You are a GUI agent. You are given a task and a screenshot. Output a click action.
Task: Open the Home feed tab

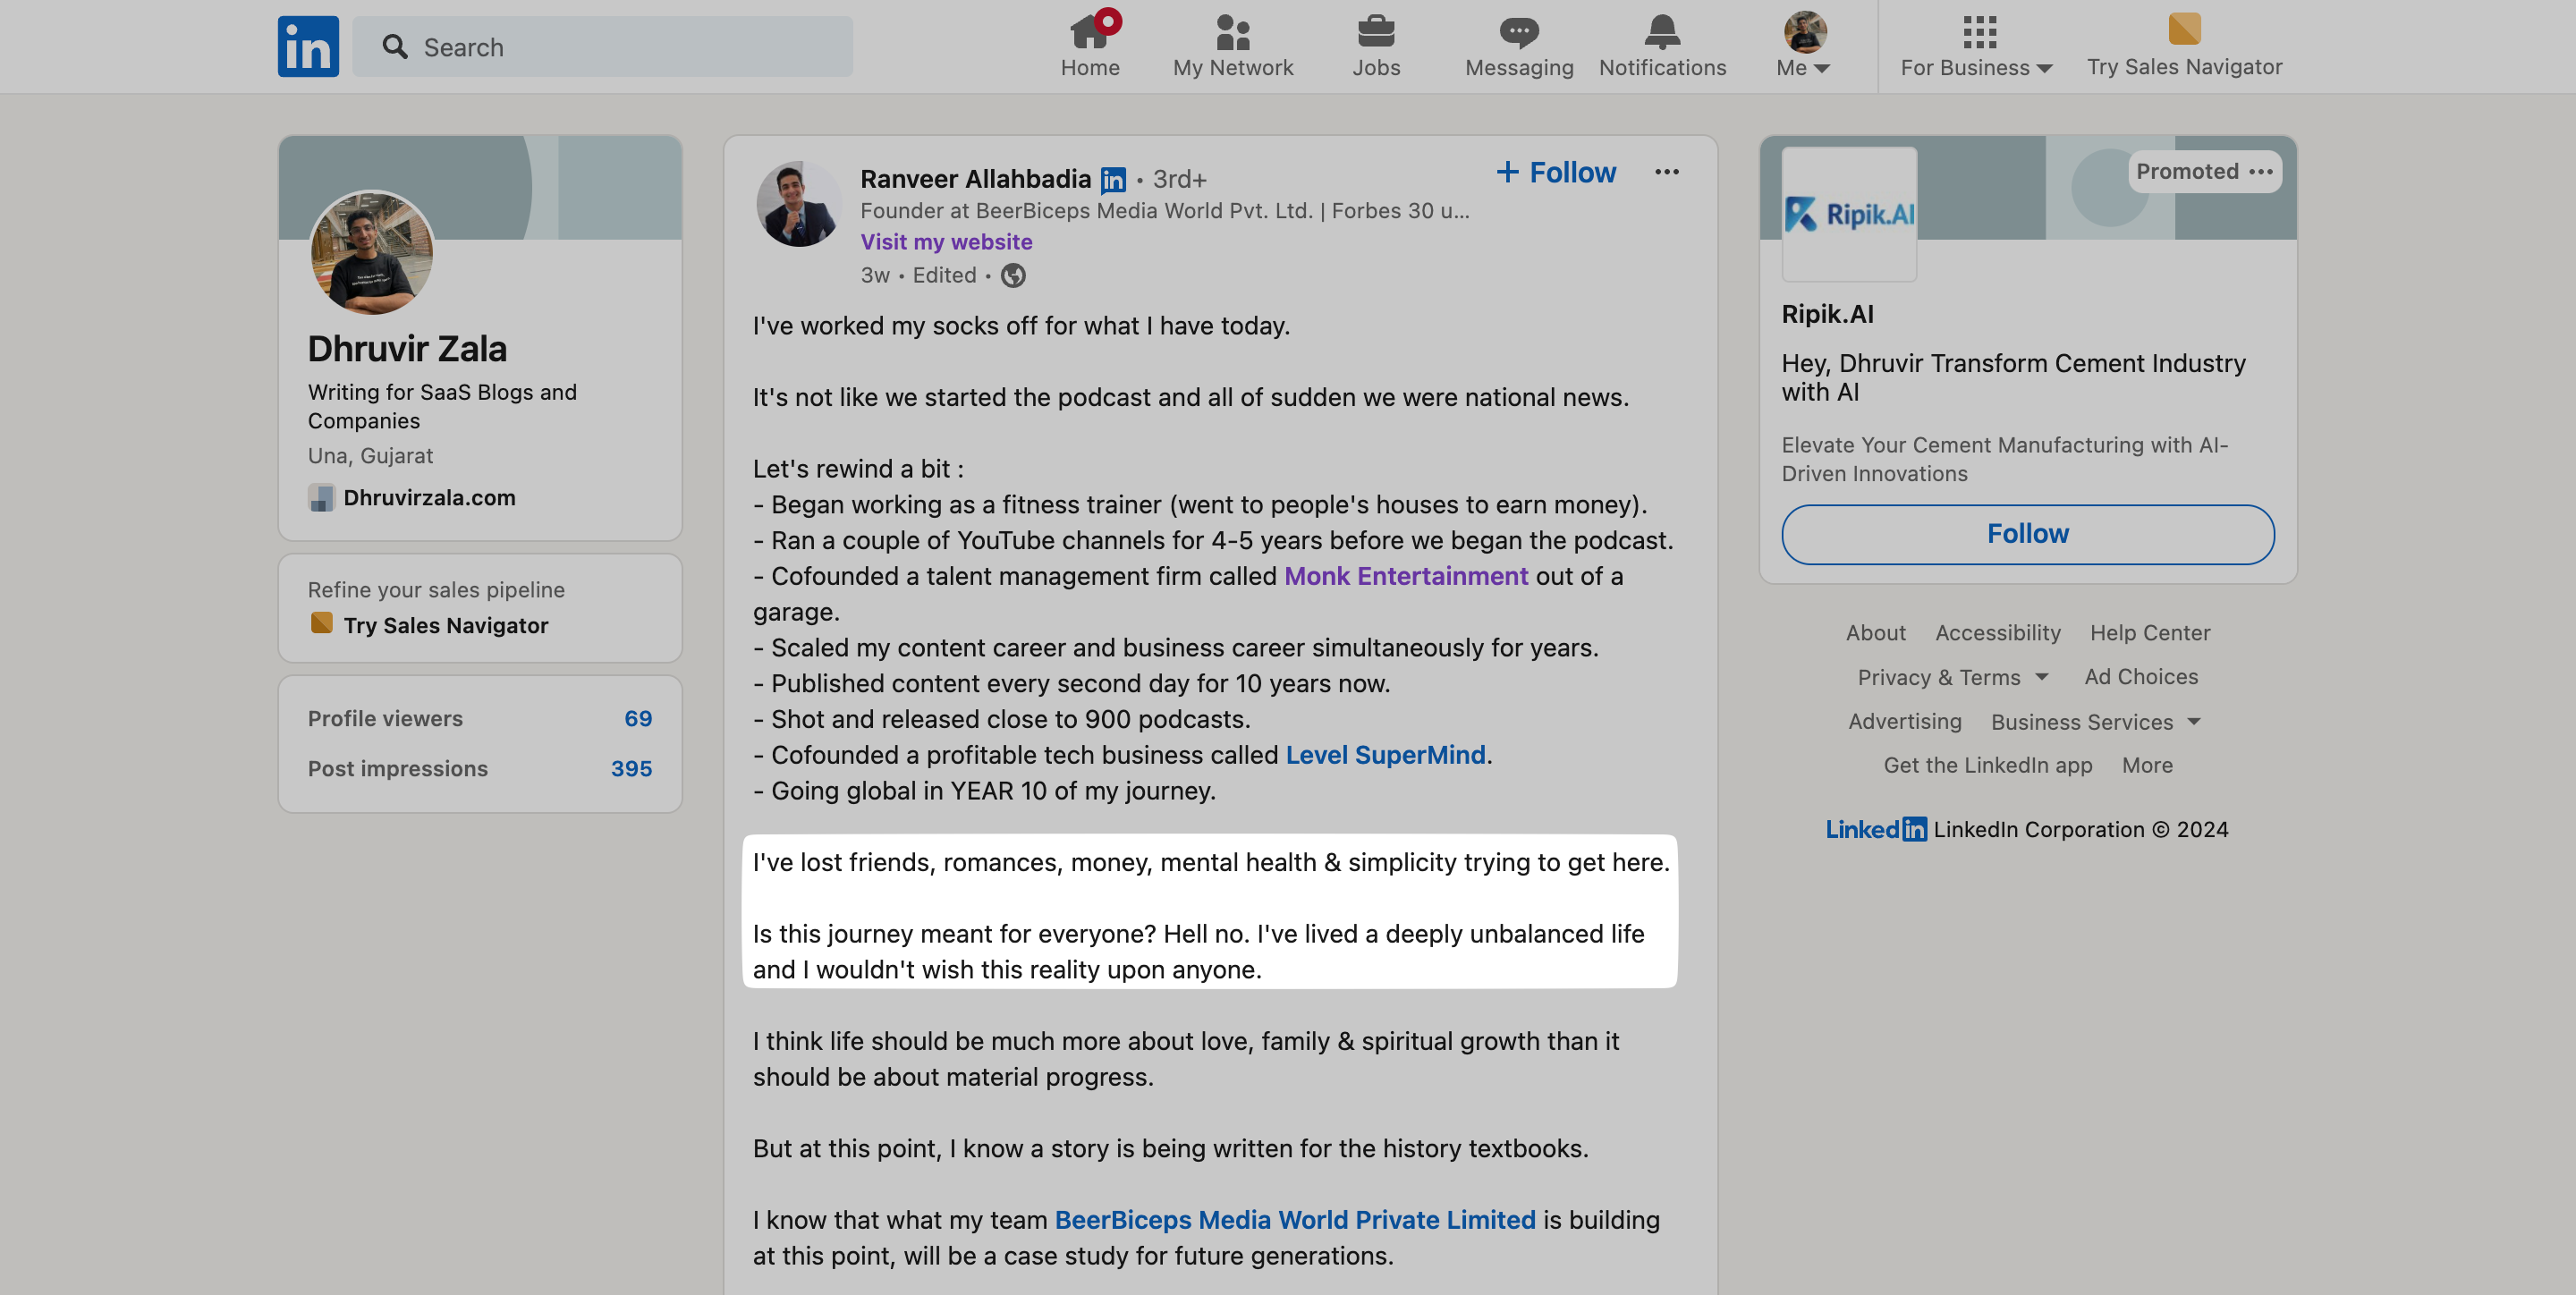click(x=1090, y=46)
